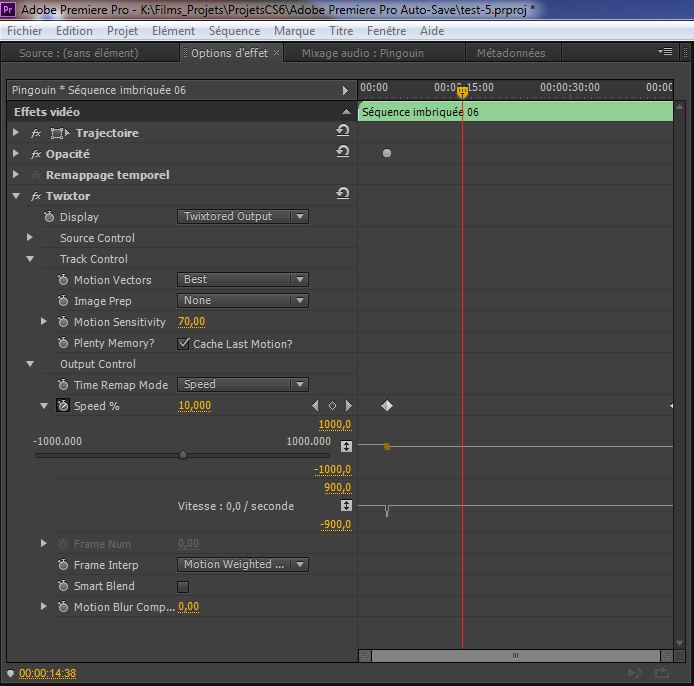Expand the Motion Blur Comp property

[43, 606]
